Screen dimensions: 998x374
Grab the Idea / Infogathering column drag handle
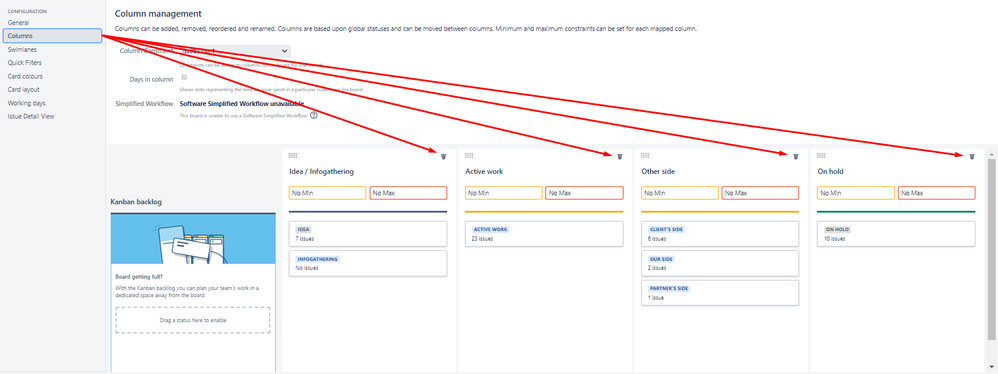(x=293, y=155)
